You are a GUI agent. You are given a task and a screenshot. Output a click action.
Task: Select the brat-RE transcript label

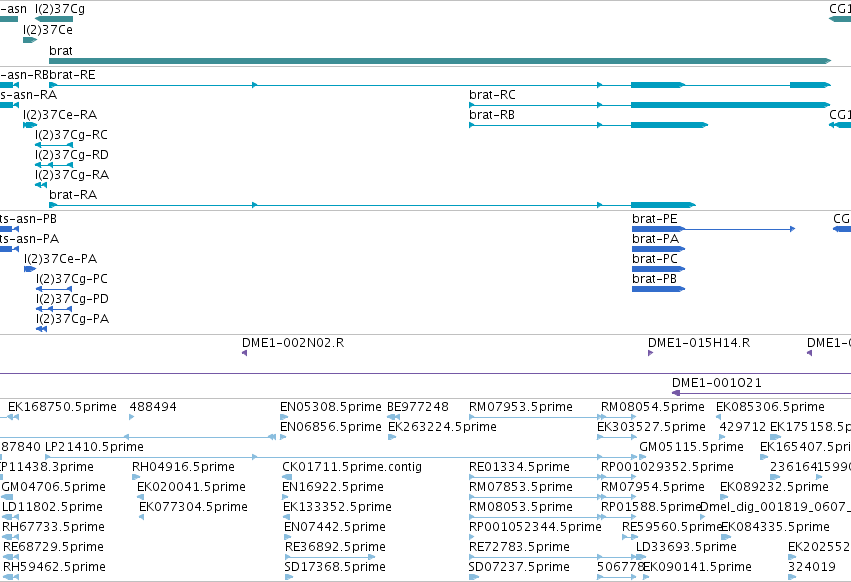coord(72,75)
